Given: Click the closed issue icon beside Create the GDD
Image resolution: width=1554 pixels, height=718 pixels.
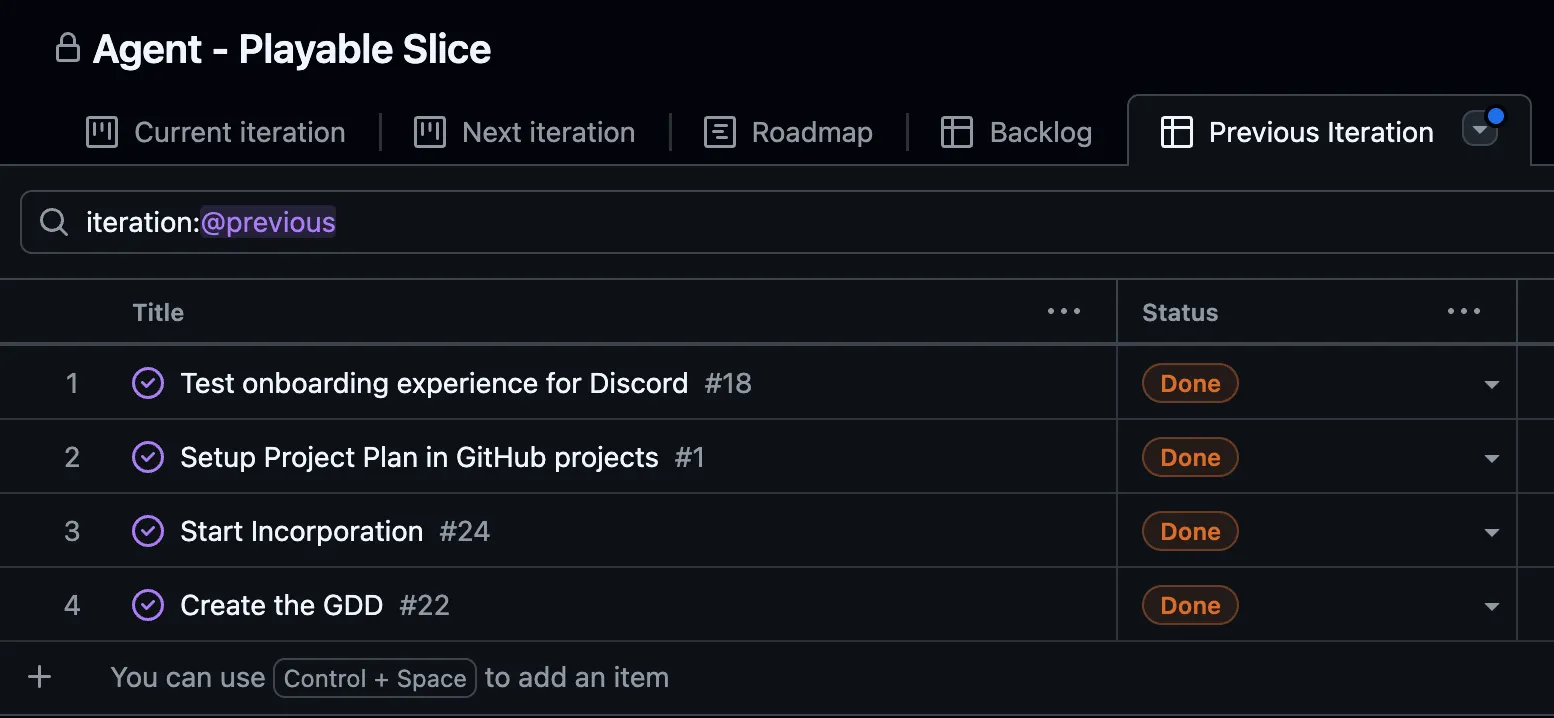Looking at the screenshot, I should tap(147, 605).
